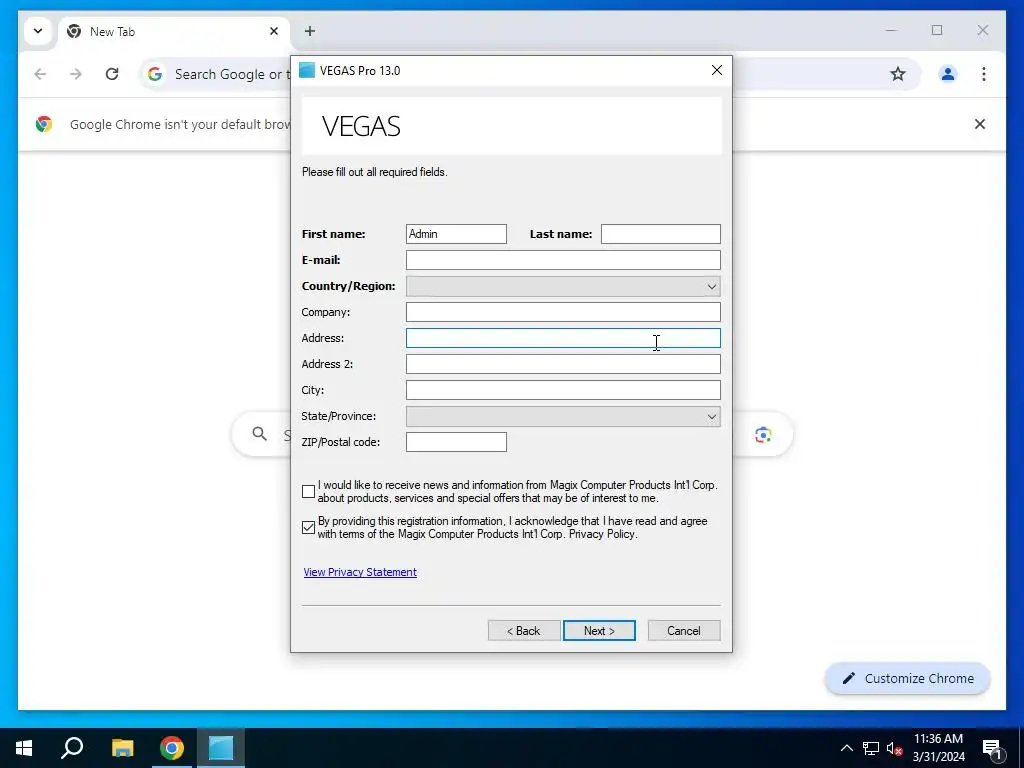
Task: Enable the news and information checkbox
Action: pos(308,491)
